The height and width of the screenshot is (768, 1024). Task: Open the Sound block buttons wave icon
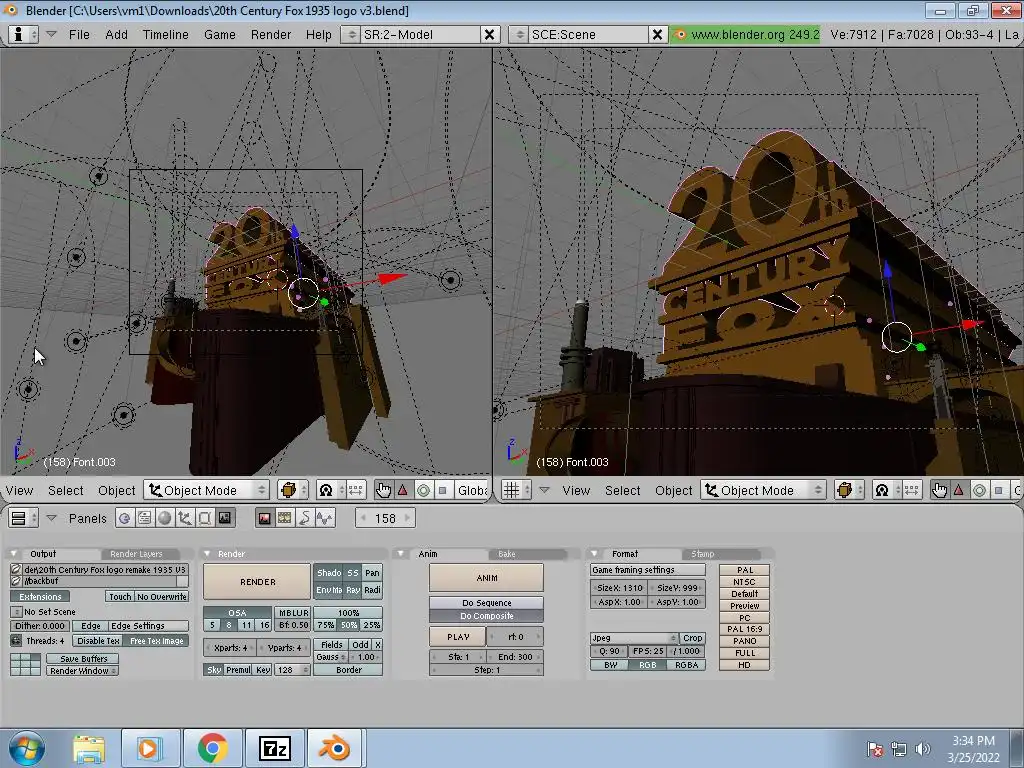[x=325, y=518]
